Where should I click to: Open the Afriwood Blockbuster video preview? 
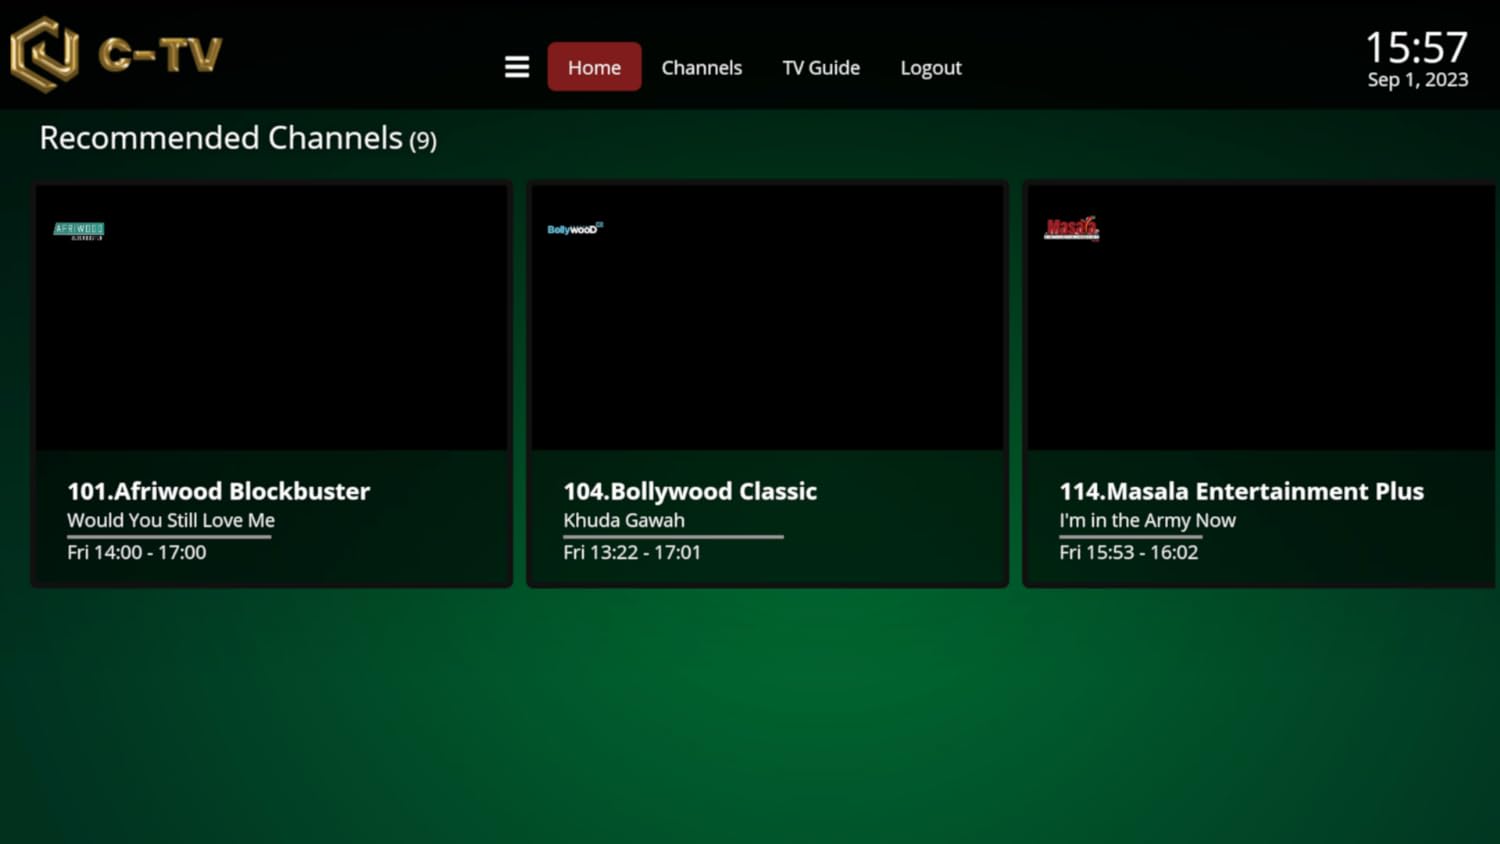coord(272,330)
